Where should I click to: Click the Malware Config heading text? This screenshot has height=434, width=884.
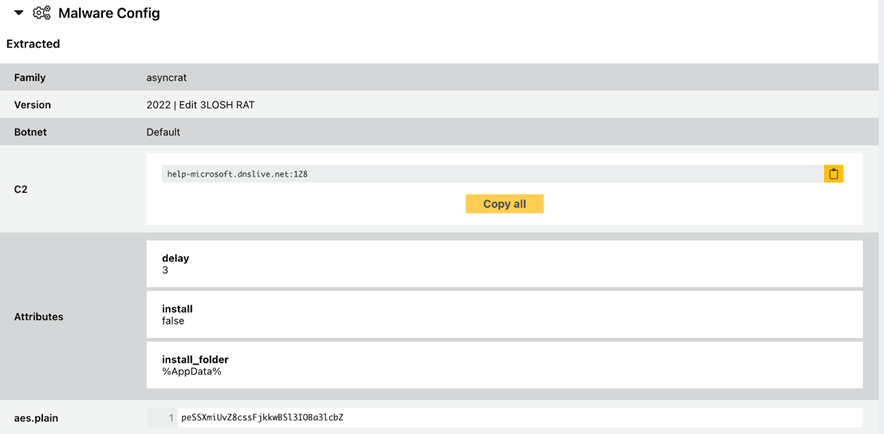click(x=109, y=14)
